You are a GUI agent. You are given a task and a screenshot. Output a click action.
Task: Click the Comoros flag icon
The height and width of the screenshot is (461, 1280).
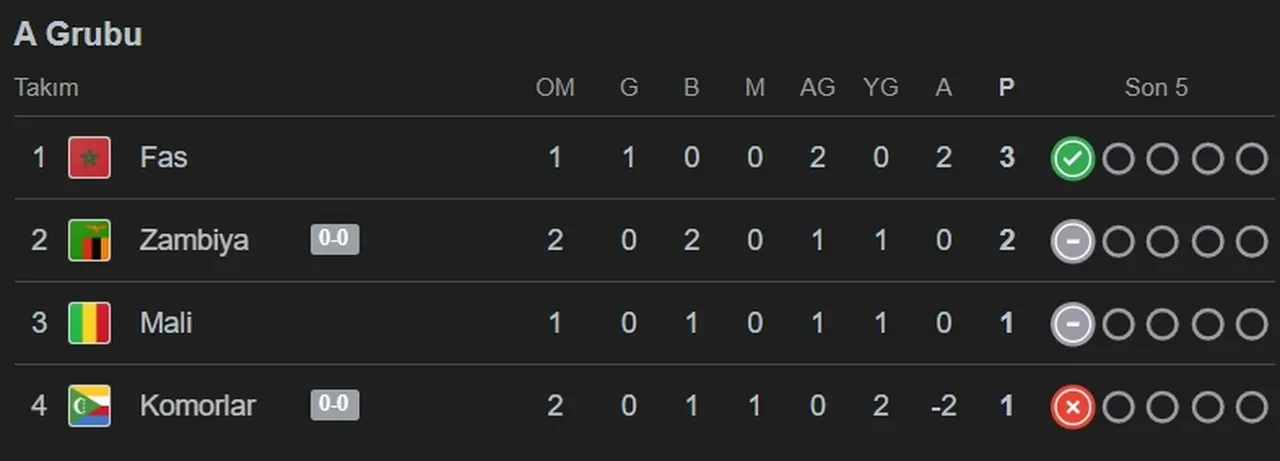89,406
